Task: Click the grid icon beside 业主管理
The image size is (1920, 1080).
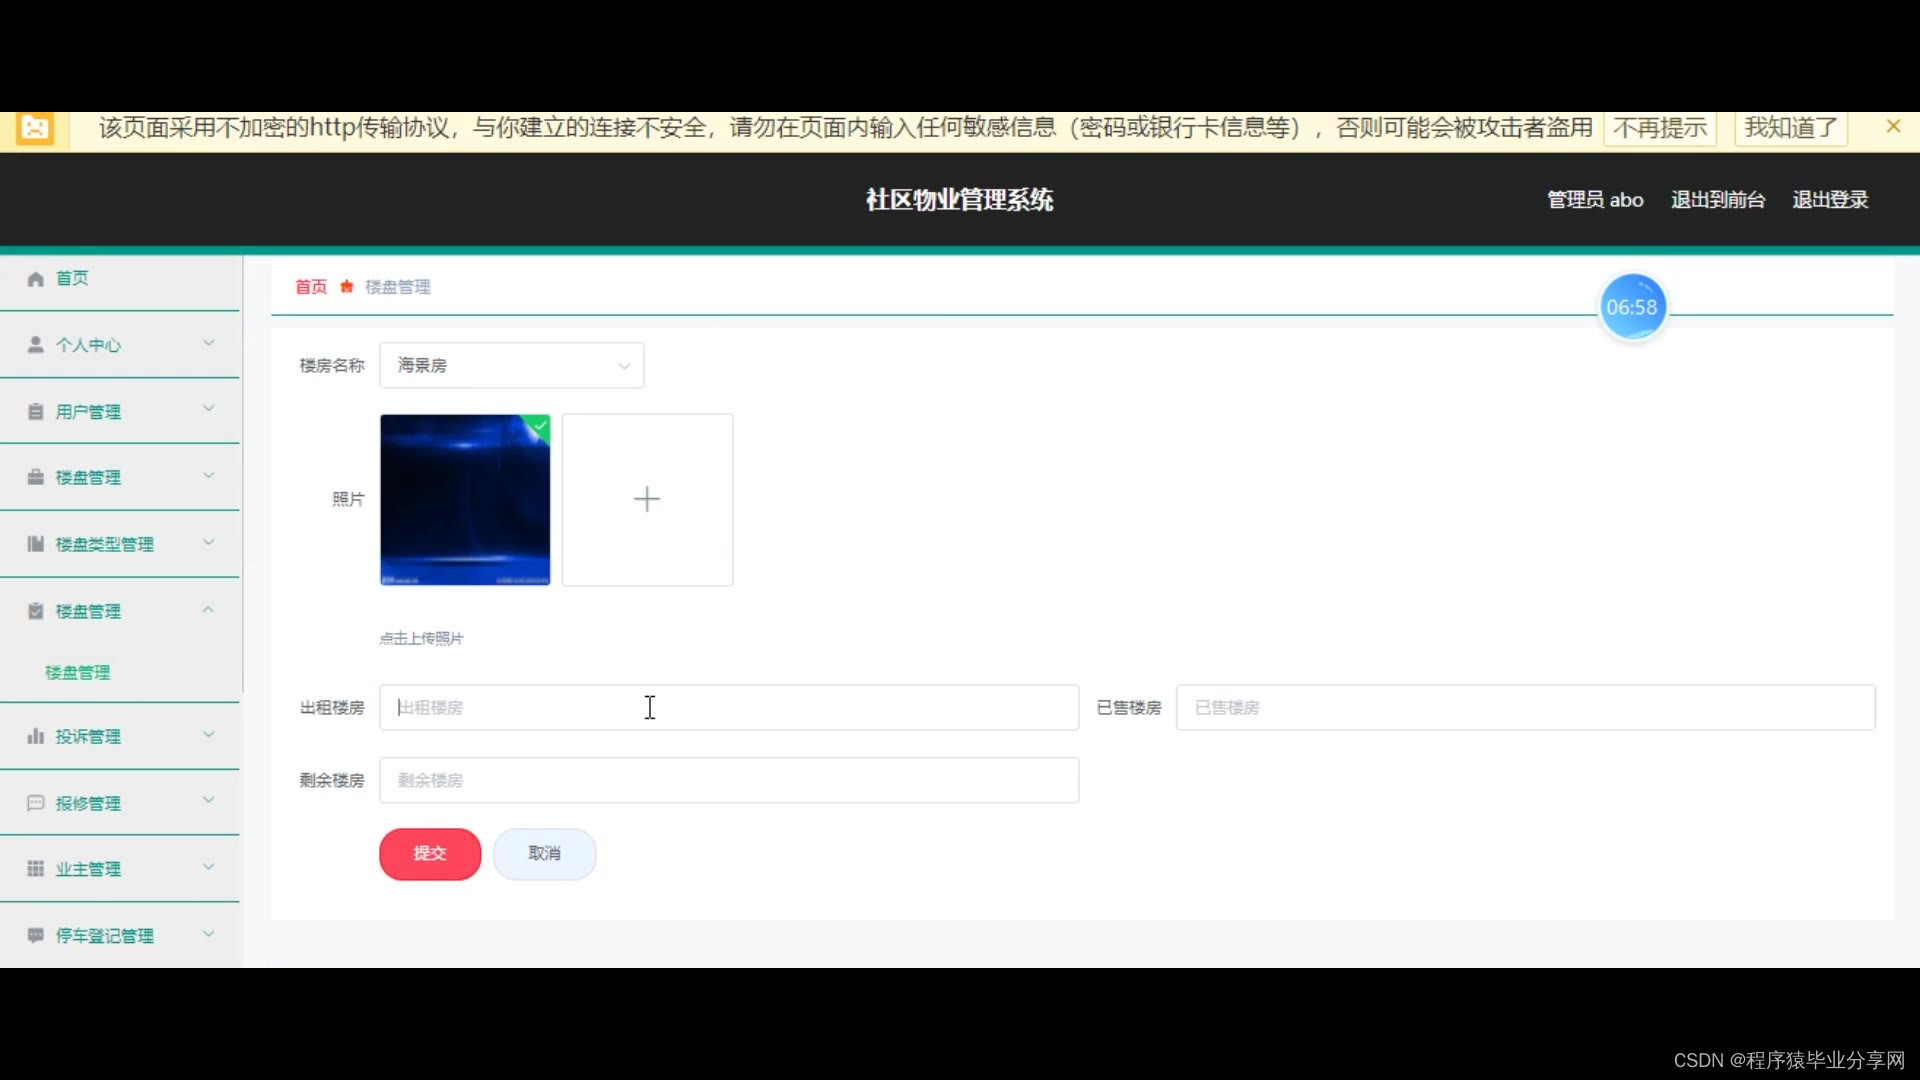Action: 36,869
